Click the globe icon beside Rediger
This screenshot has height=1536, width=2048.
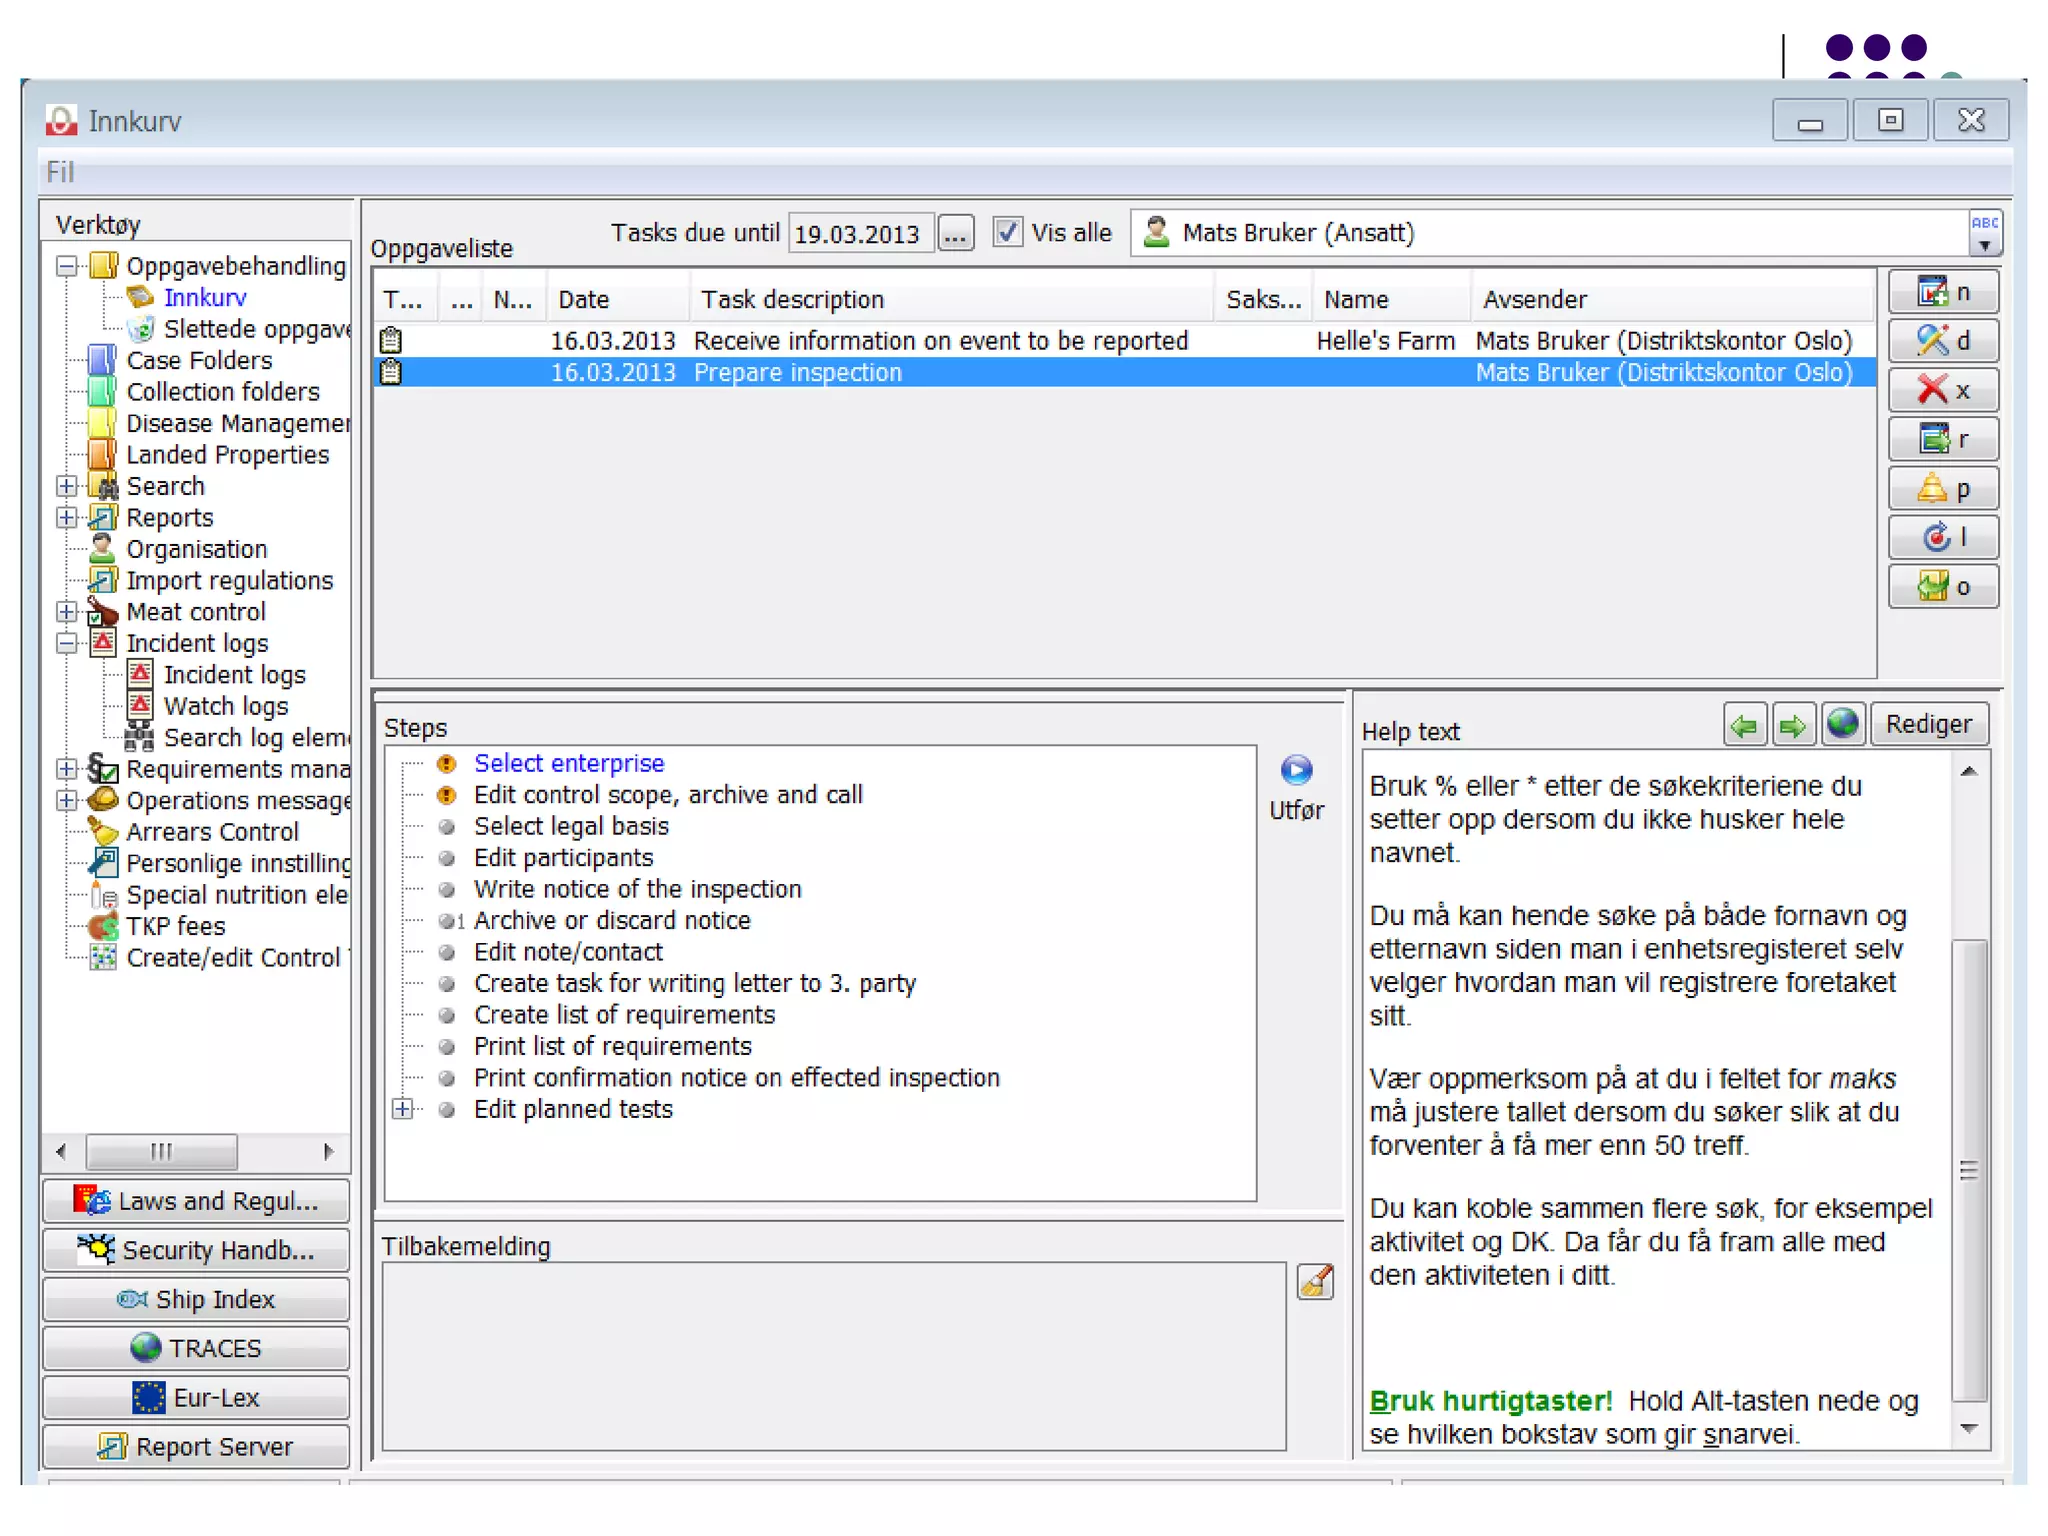[x=1842, y=723]
